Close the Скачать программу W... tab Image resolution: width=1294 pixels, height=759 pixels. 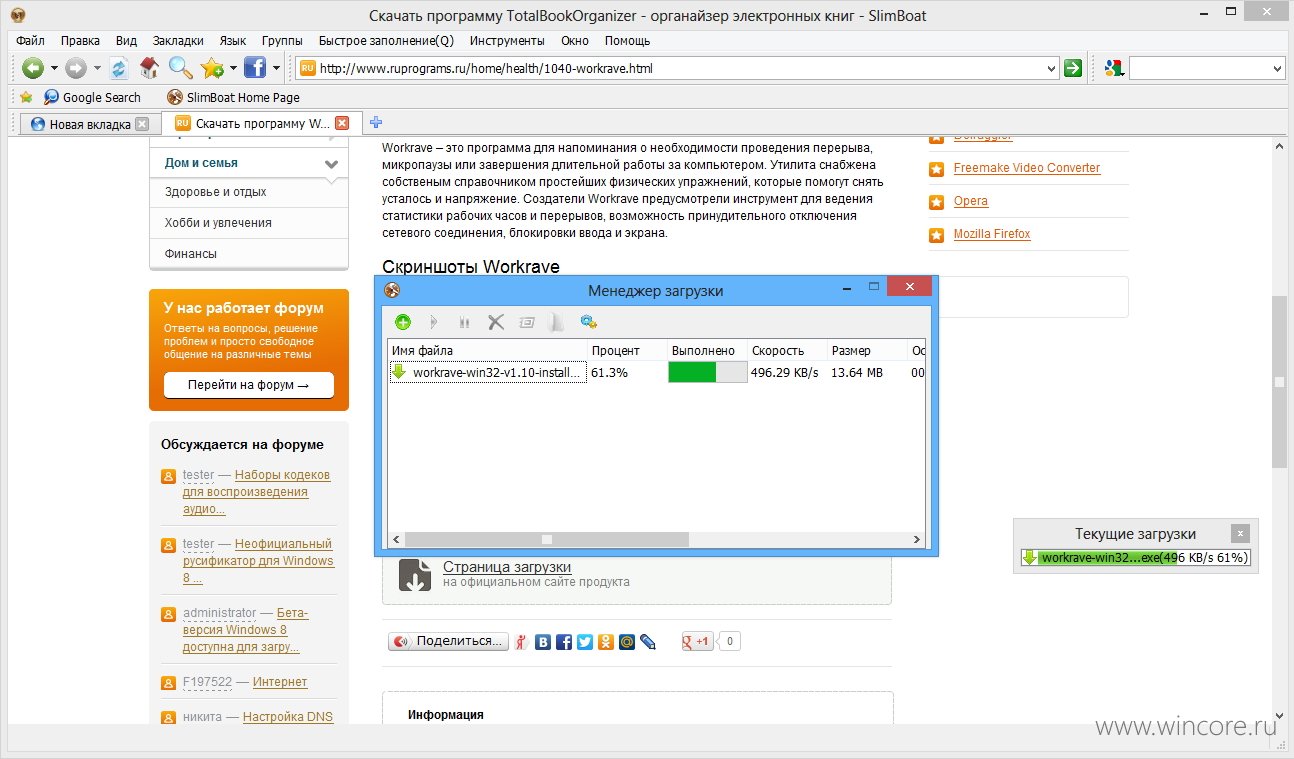click(x=342, y=123)
